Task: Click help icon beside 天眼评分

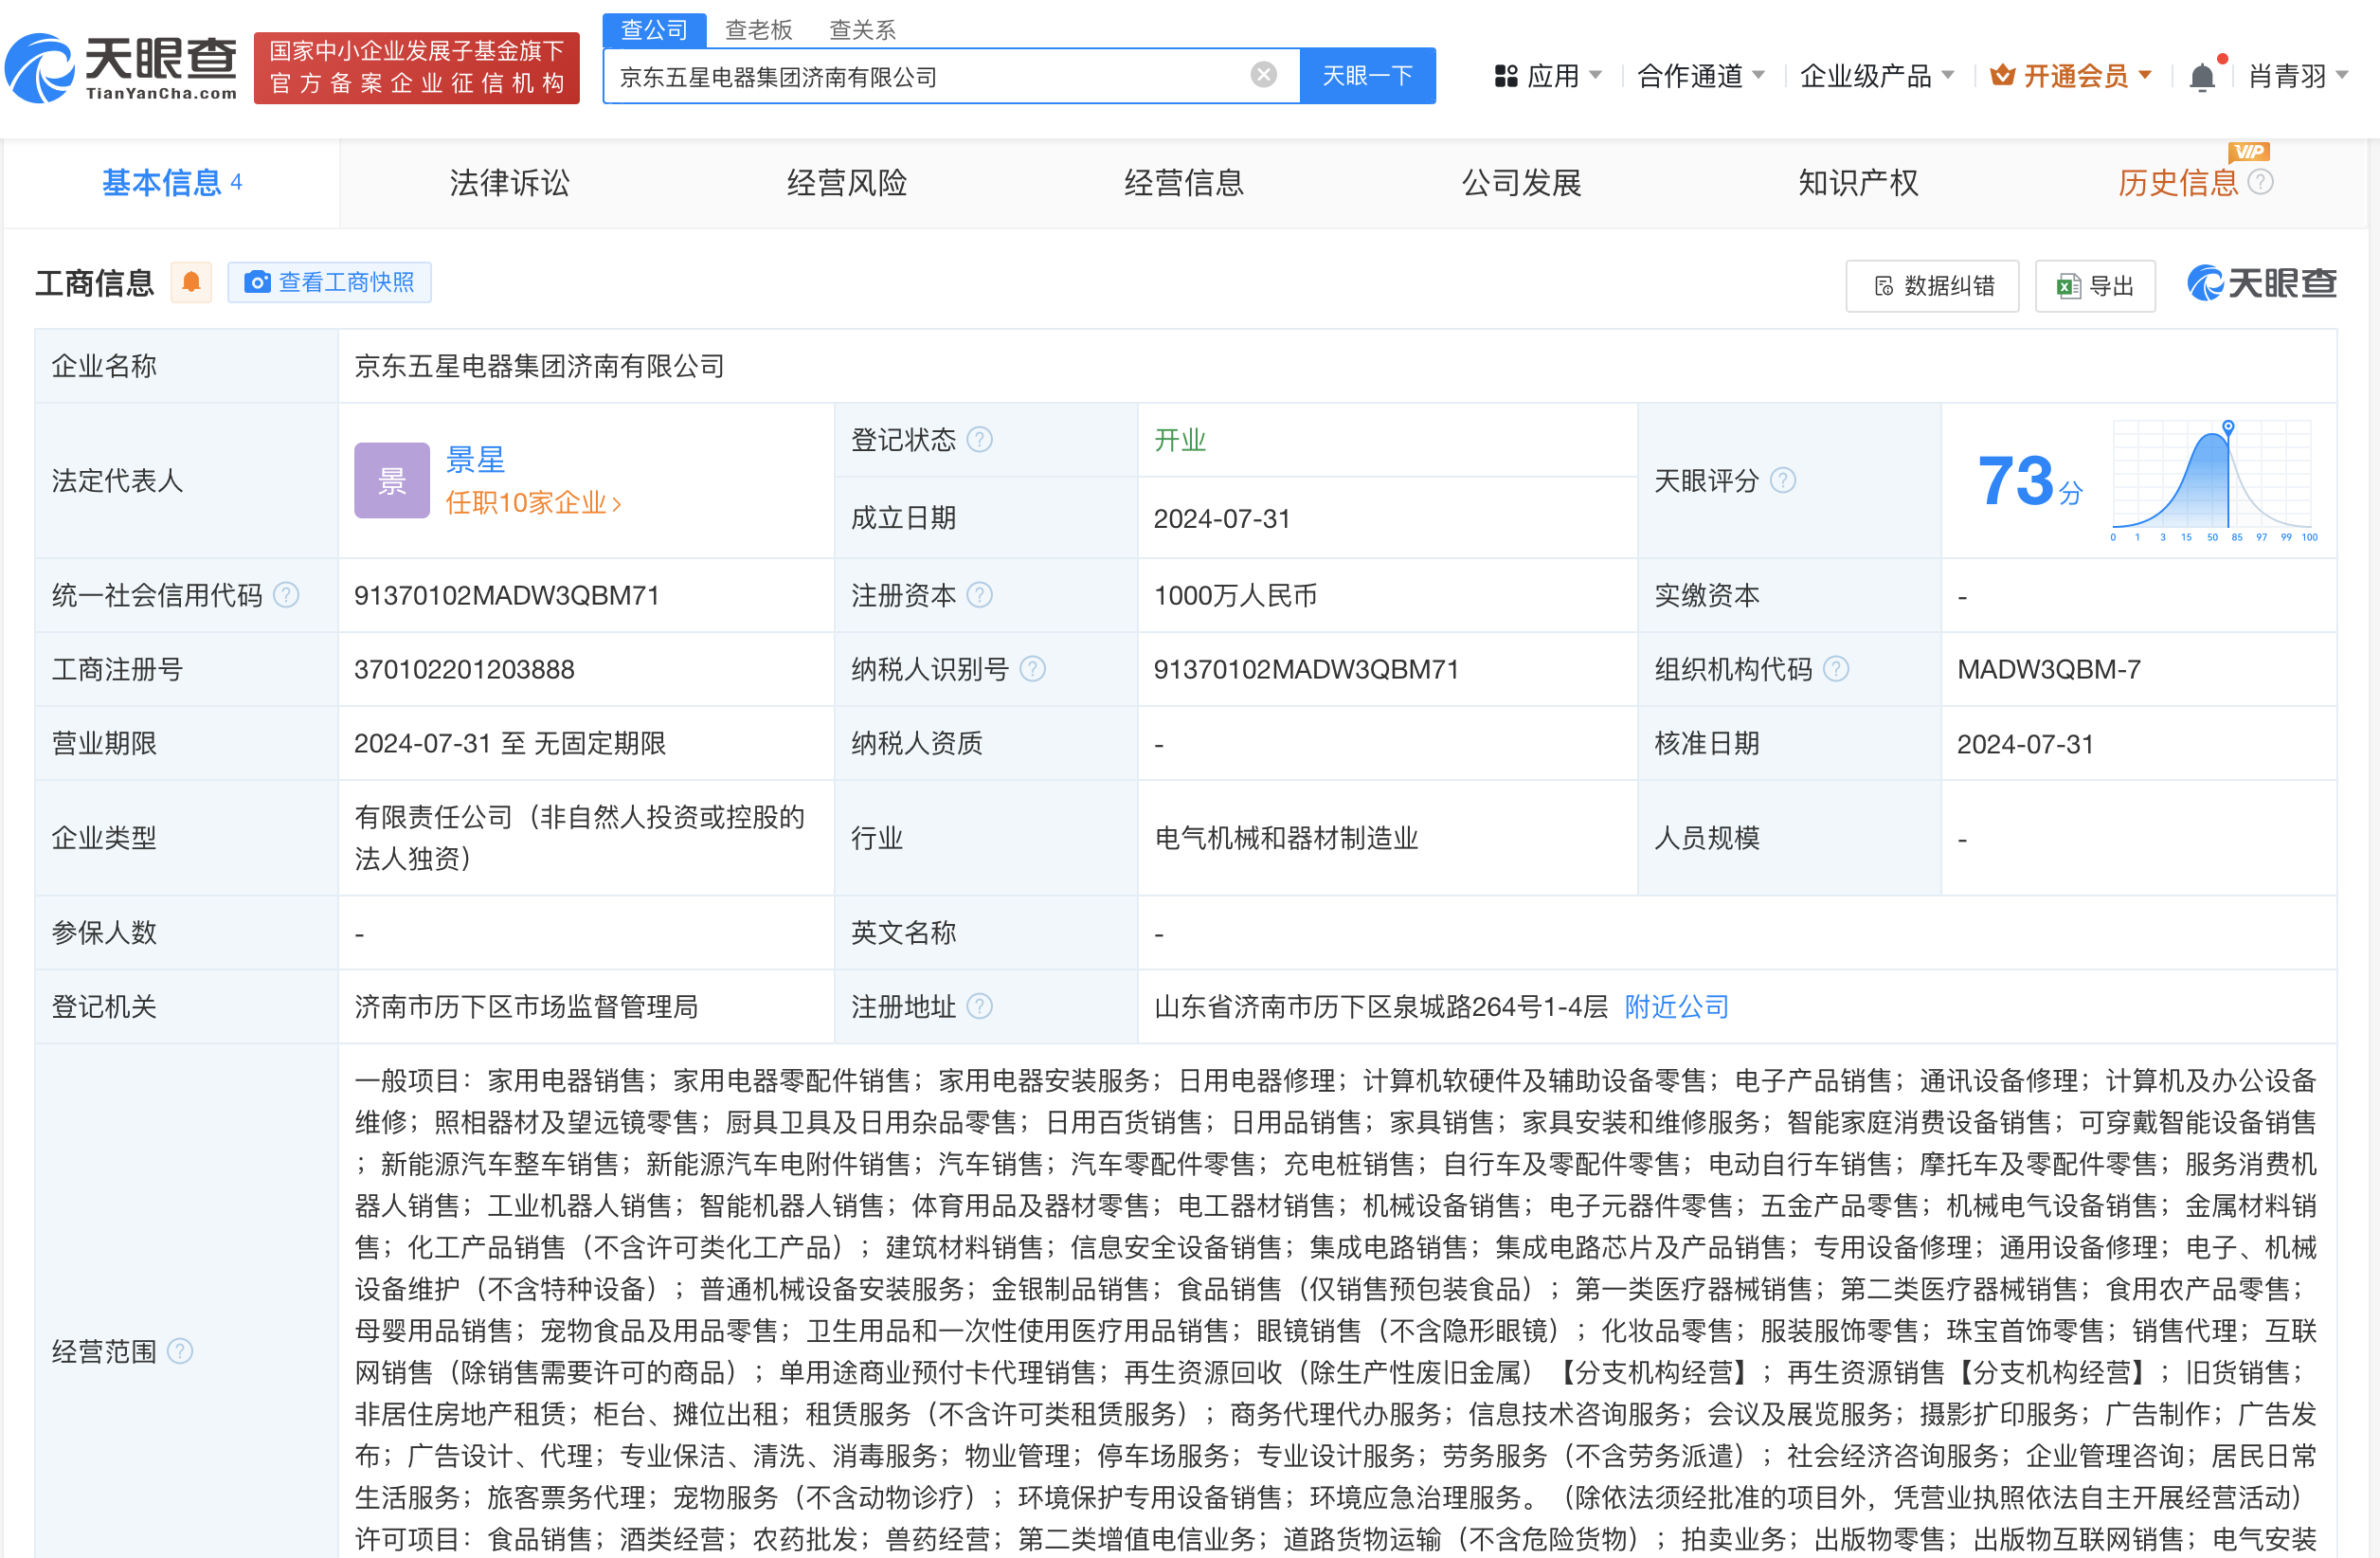Action: [1782, 481]
